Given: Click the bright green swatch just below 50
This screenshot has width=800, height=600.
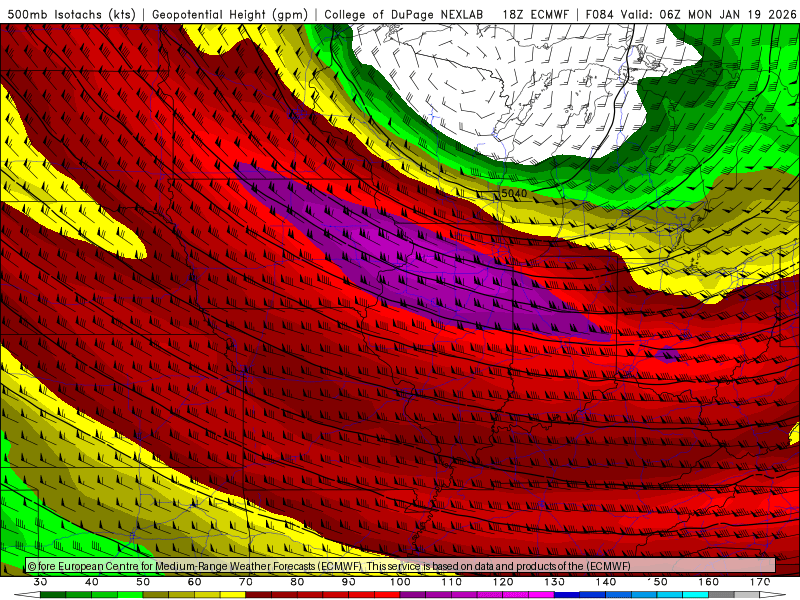Looking at the screenshot, I should click(x=130, y=595).
